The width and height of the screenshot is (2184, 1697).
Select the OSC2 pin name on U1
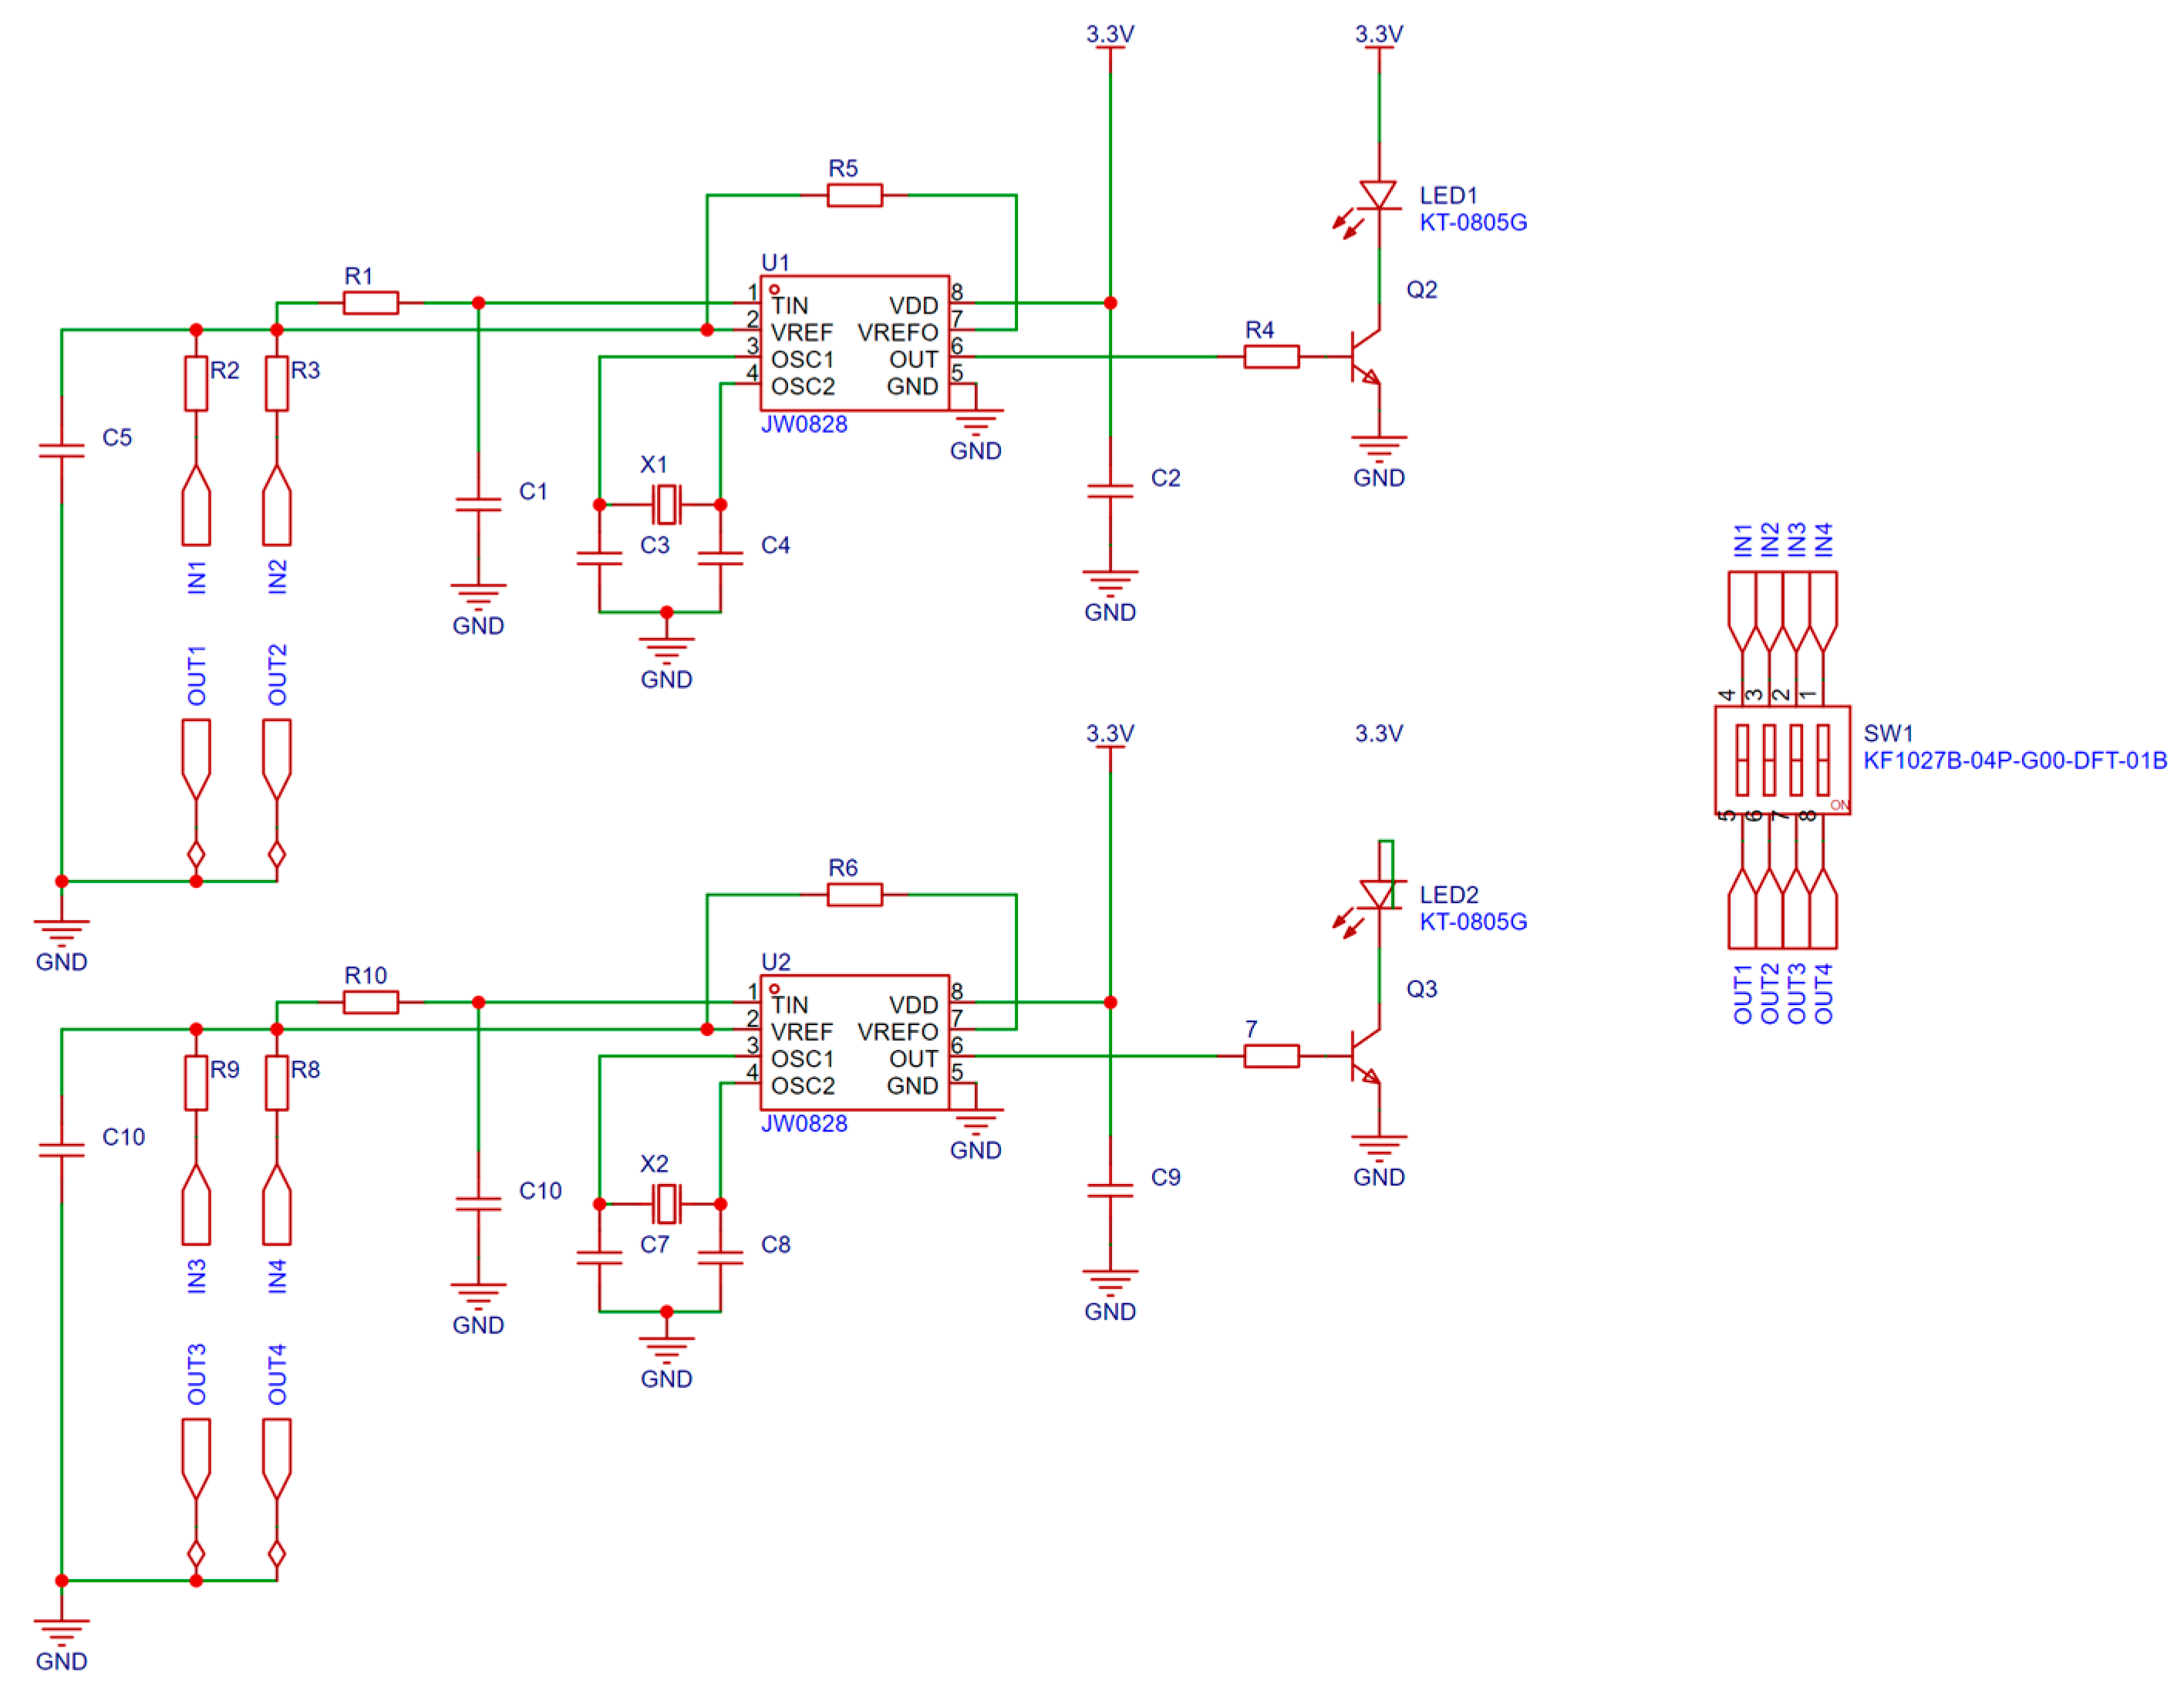pyautogui.click(x=802, y=386)
